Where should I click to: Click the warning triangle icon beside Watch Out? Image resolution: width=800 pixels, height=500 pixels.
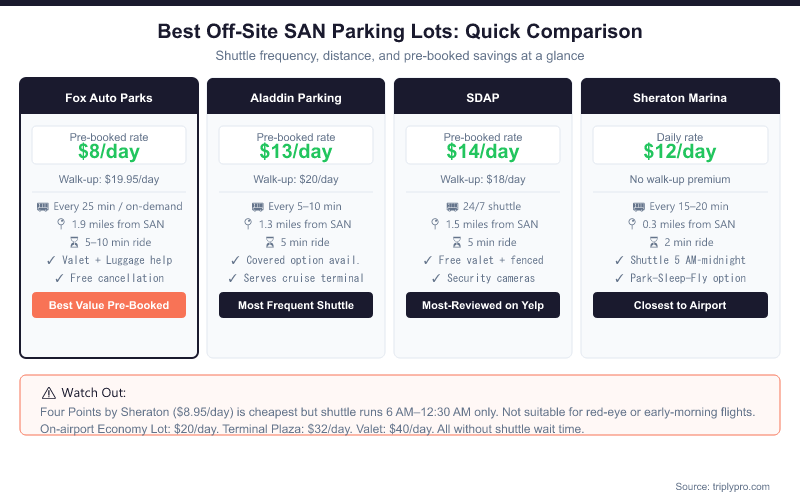click(48, 394)
